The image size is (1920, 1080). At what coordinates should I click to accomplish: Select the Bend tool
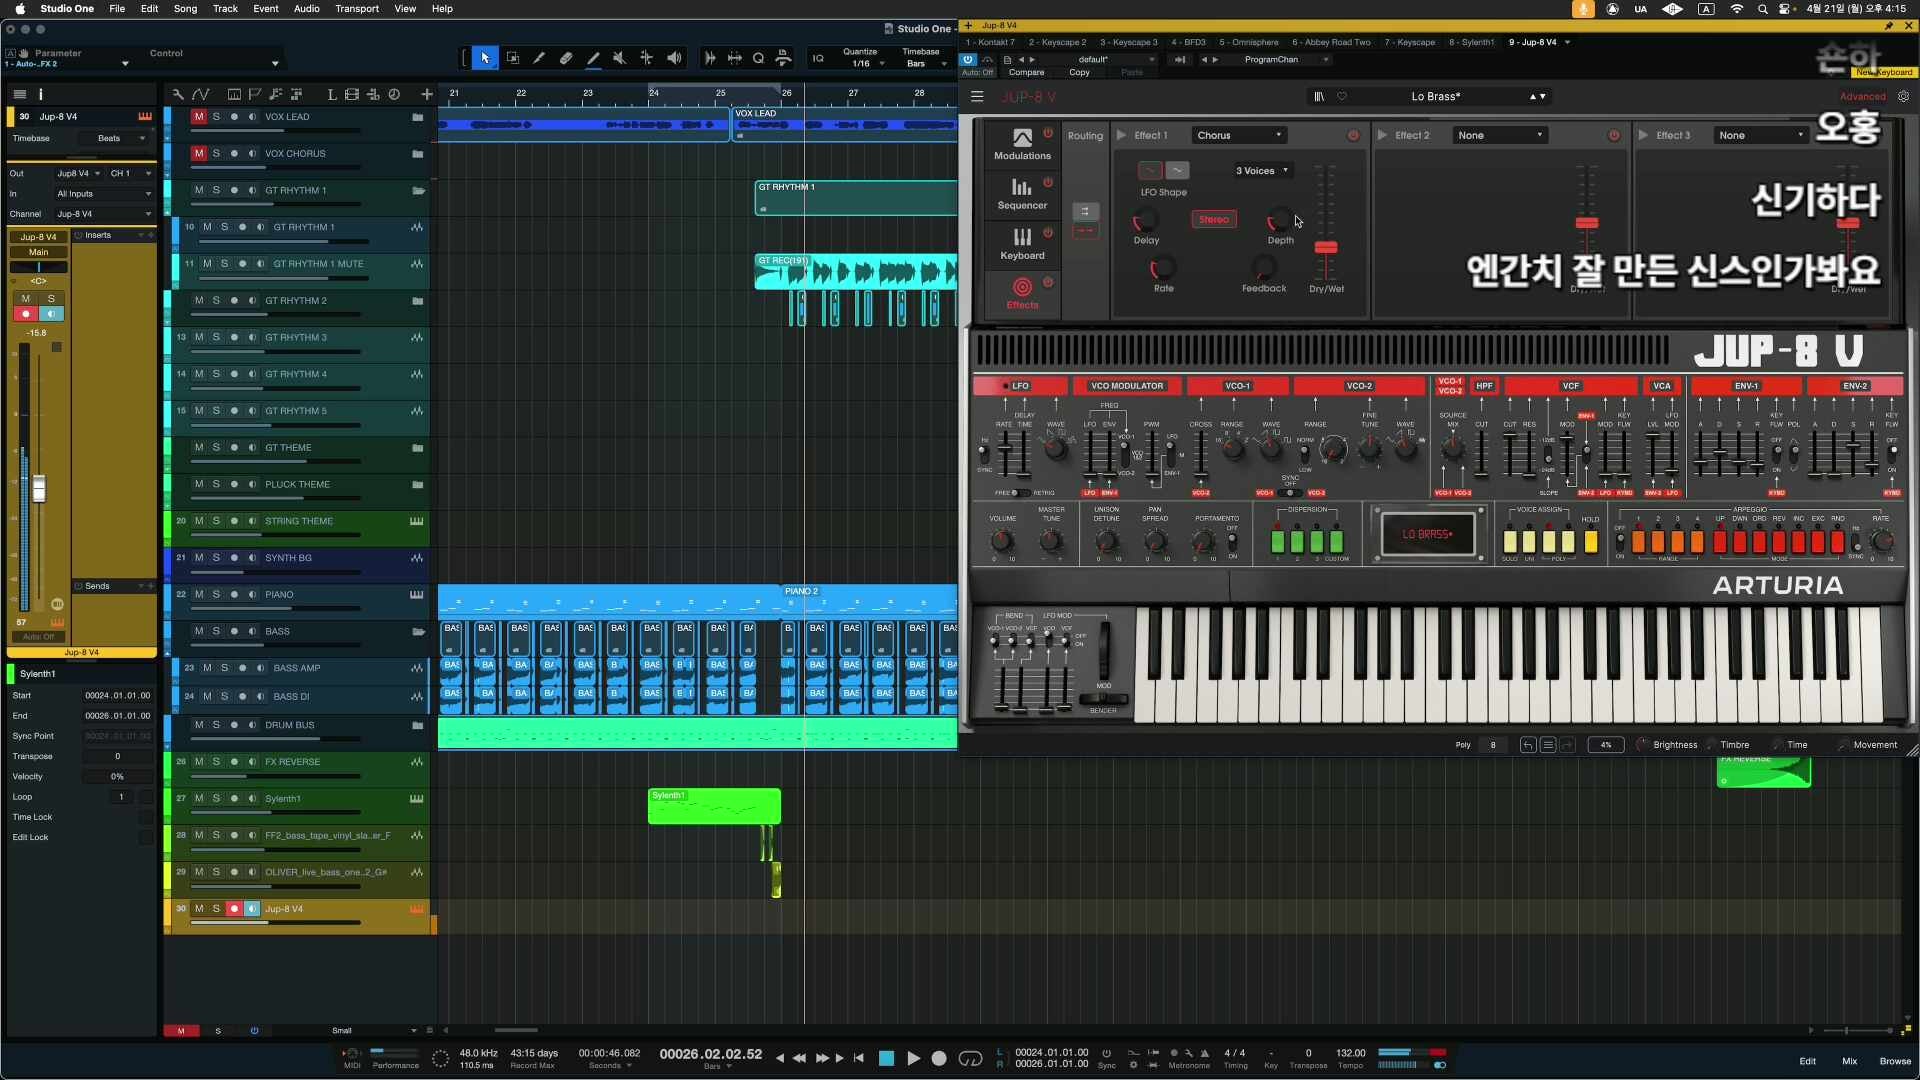(x=647, y=58)
